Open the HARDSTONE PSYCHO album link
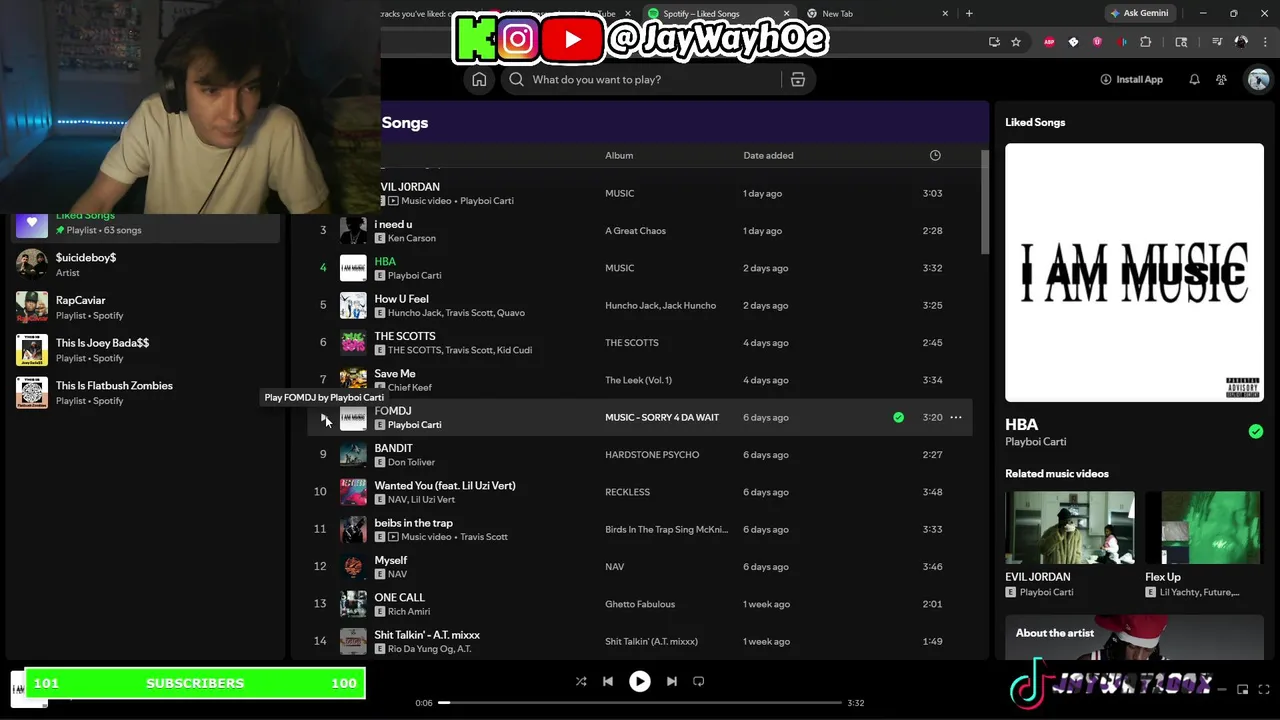 click(x=652, y=455)
